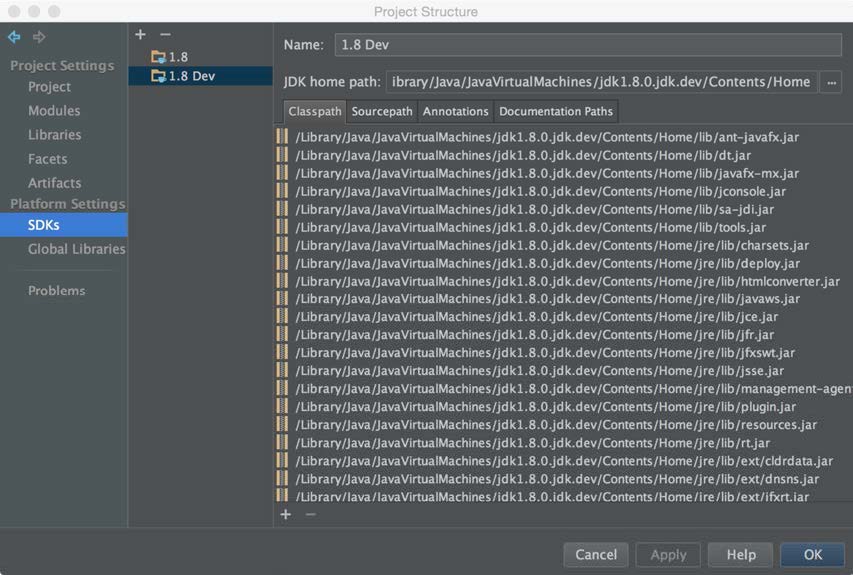Image resolution: width=853 pixels, height=575 pixels.
Task: Click jar icon beside javaws.jar
Action: click(282, 298)
